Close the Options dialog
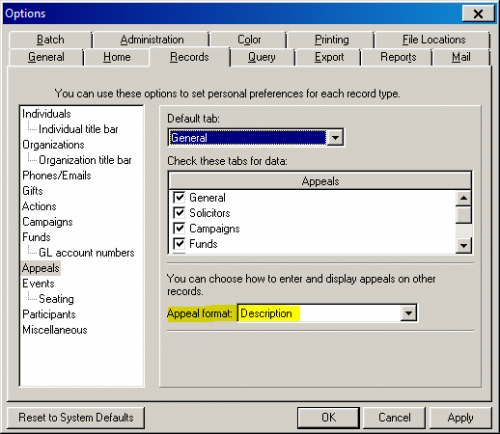The height and width of the screenshot is (434, 500). pos(478,14)
